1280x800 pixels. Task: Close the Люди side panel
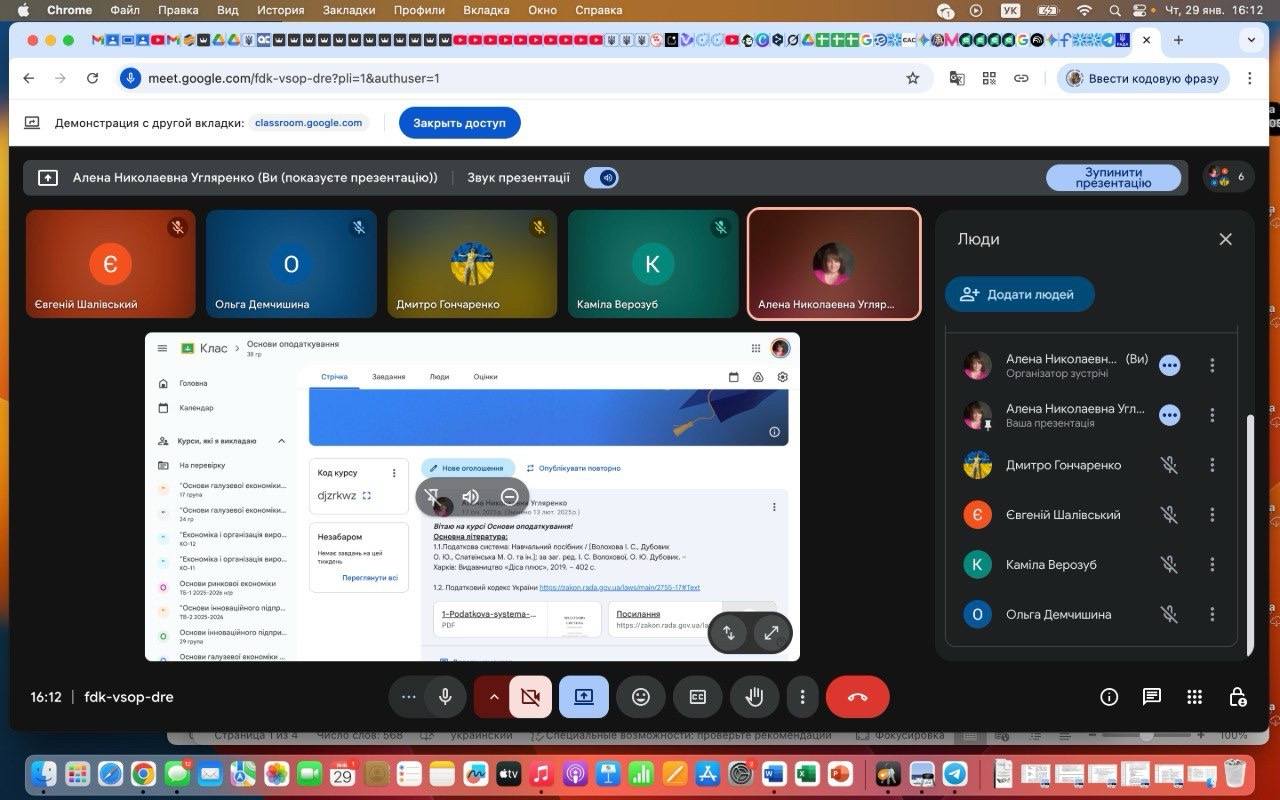1225,239
